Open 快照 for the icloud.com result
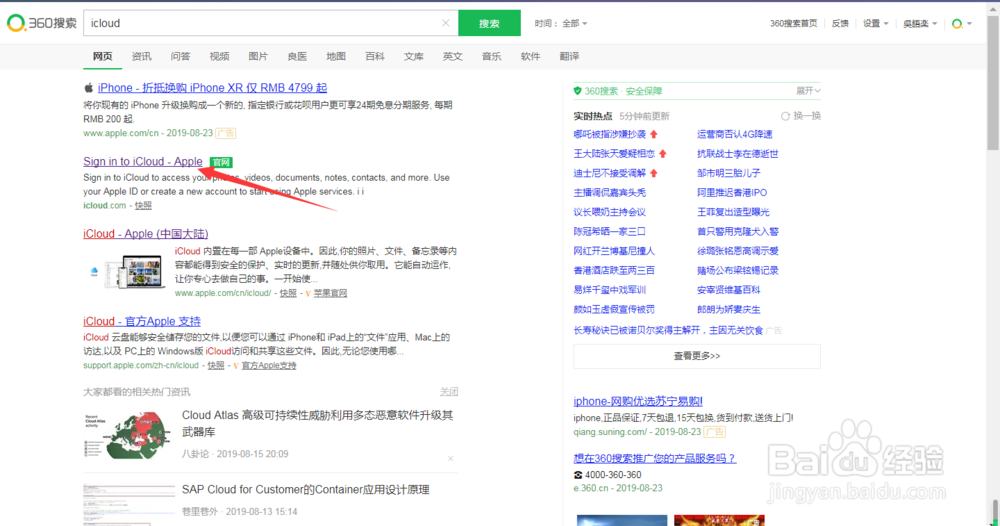Viewport: 1000px width, 526px height. (x=143, y=205)
